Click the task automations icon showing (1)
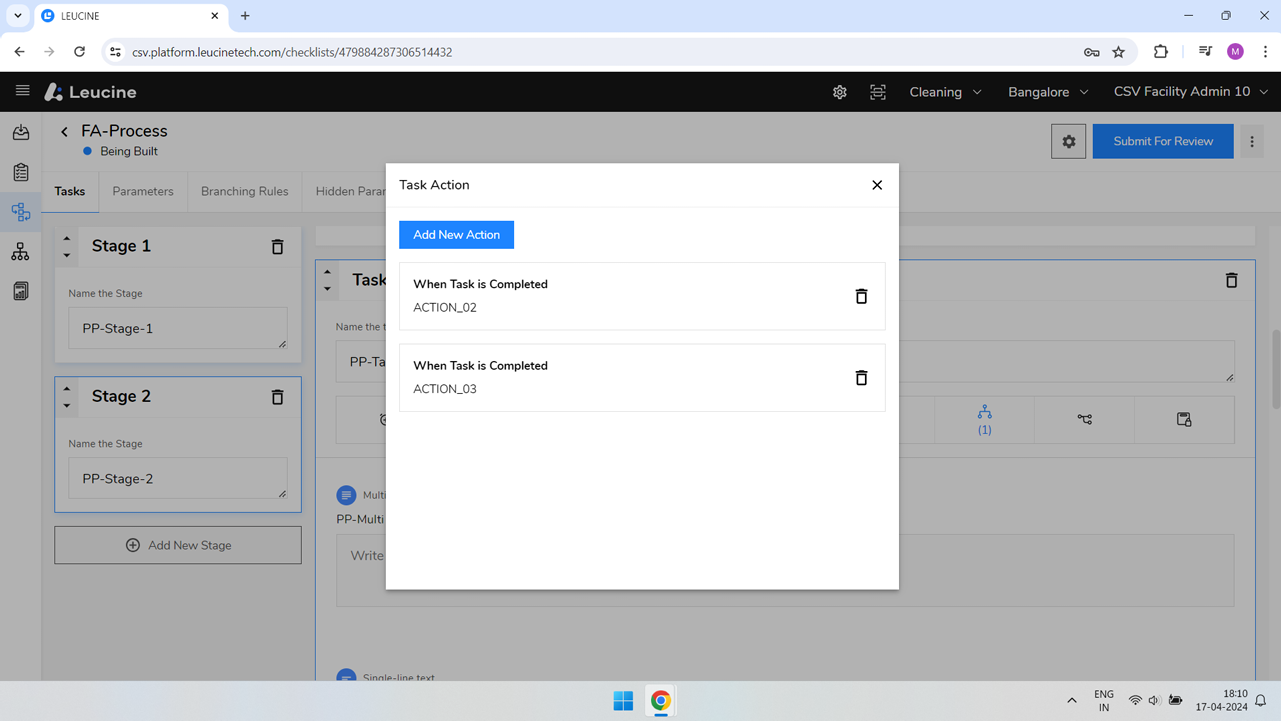 pyautogui.click(x=984, y=419)
